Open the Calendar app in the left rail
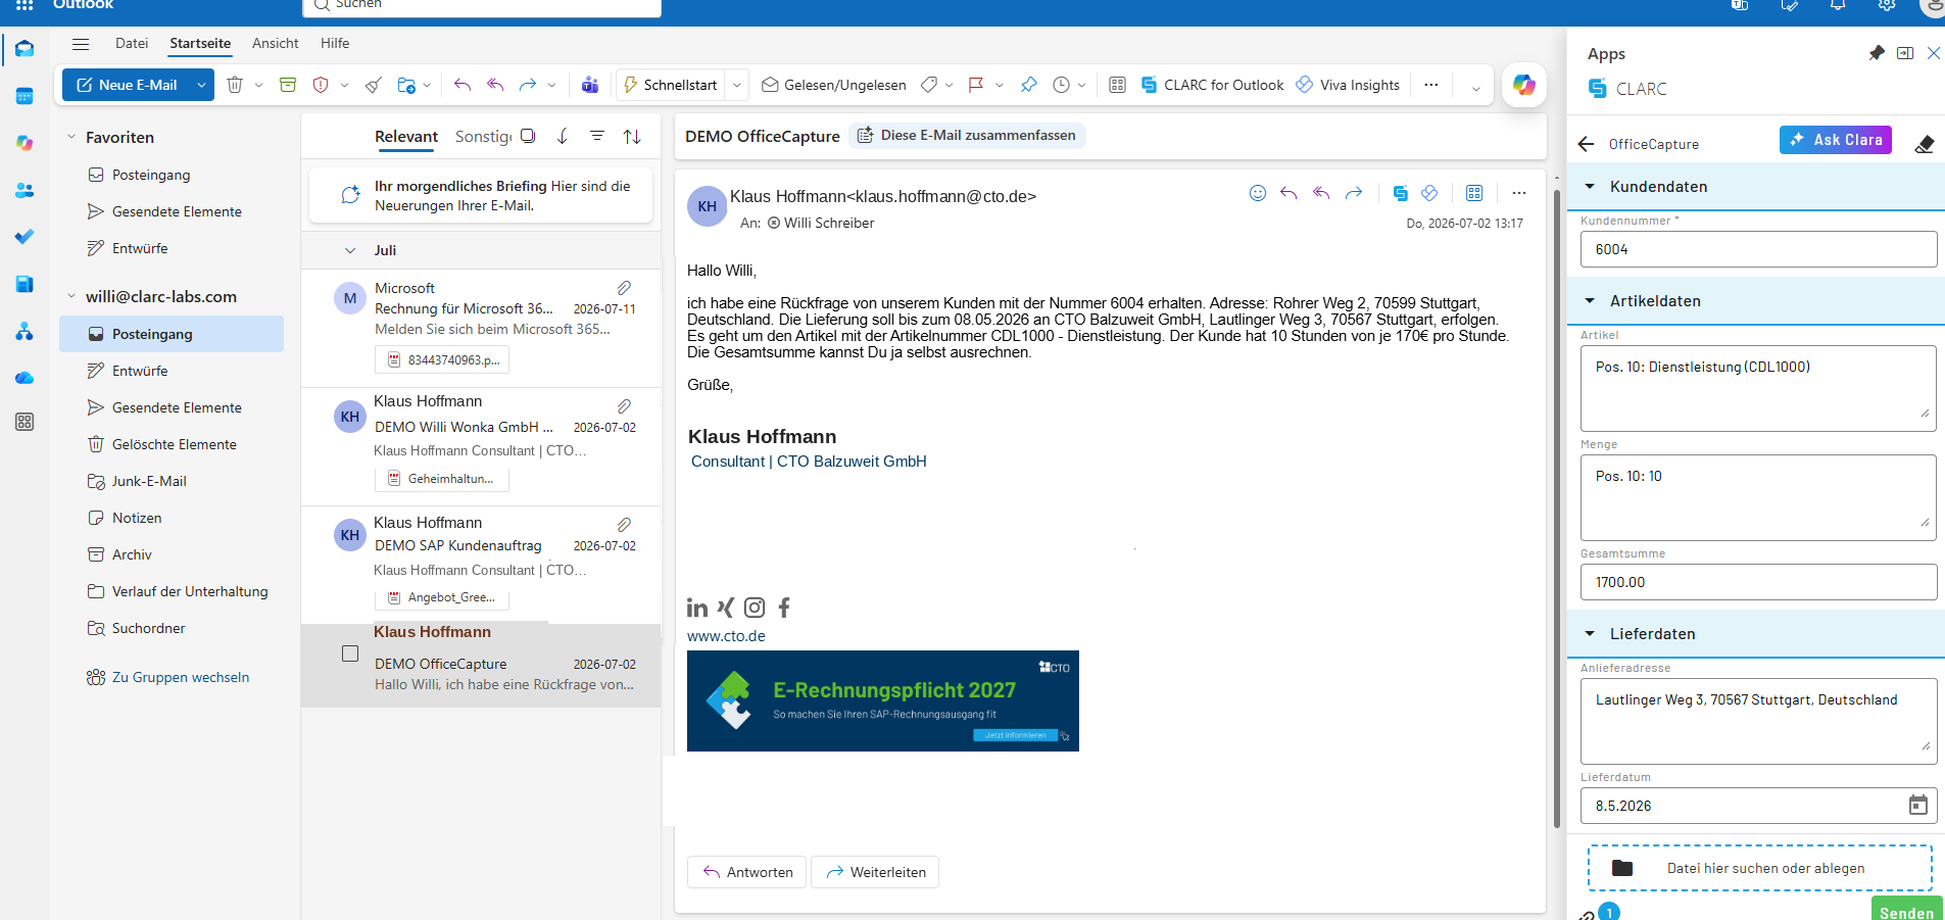 click(25, 96)
